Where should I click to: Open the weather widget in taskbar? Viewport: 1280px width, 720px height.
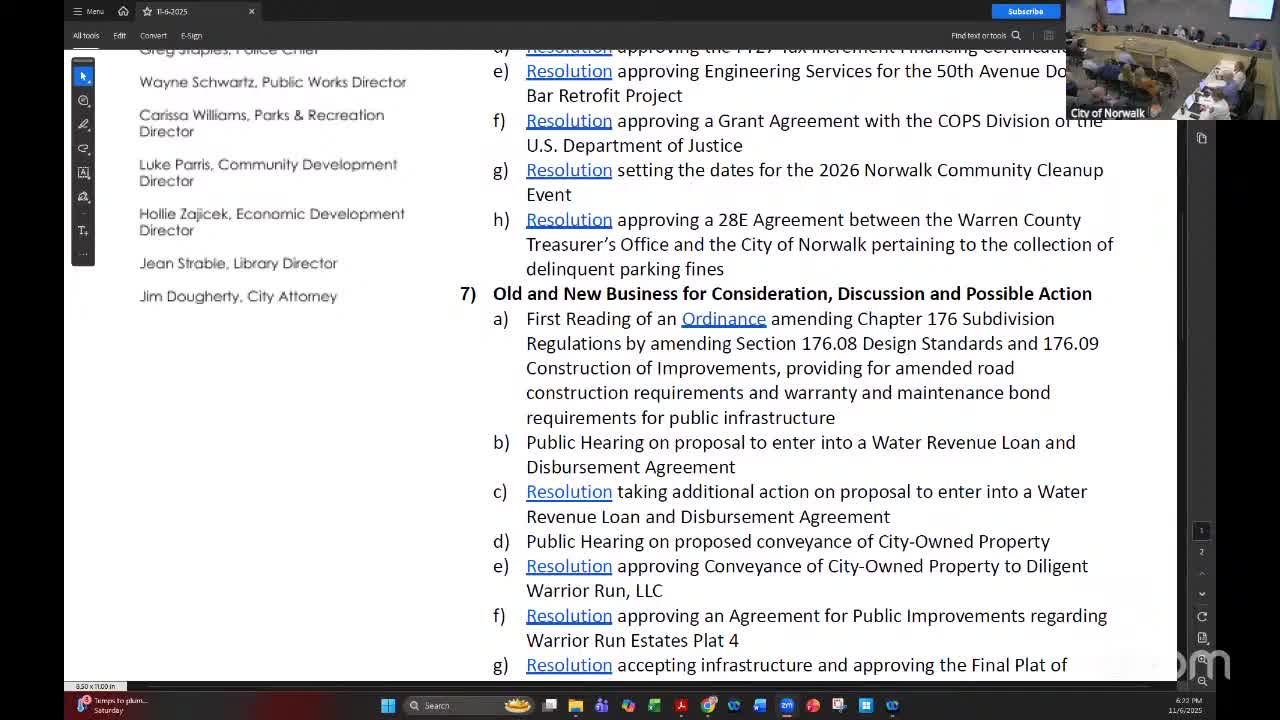pos(113,706)
